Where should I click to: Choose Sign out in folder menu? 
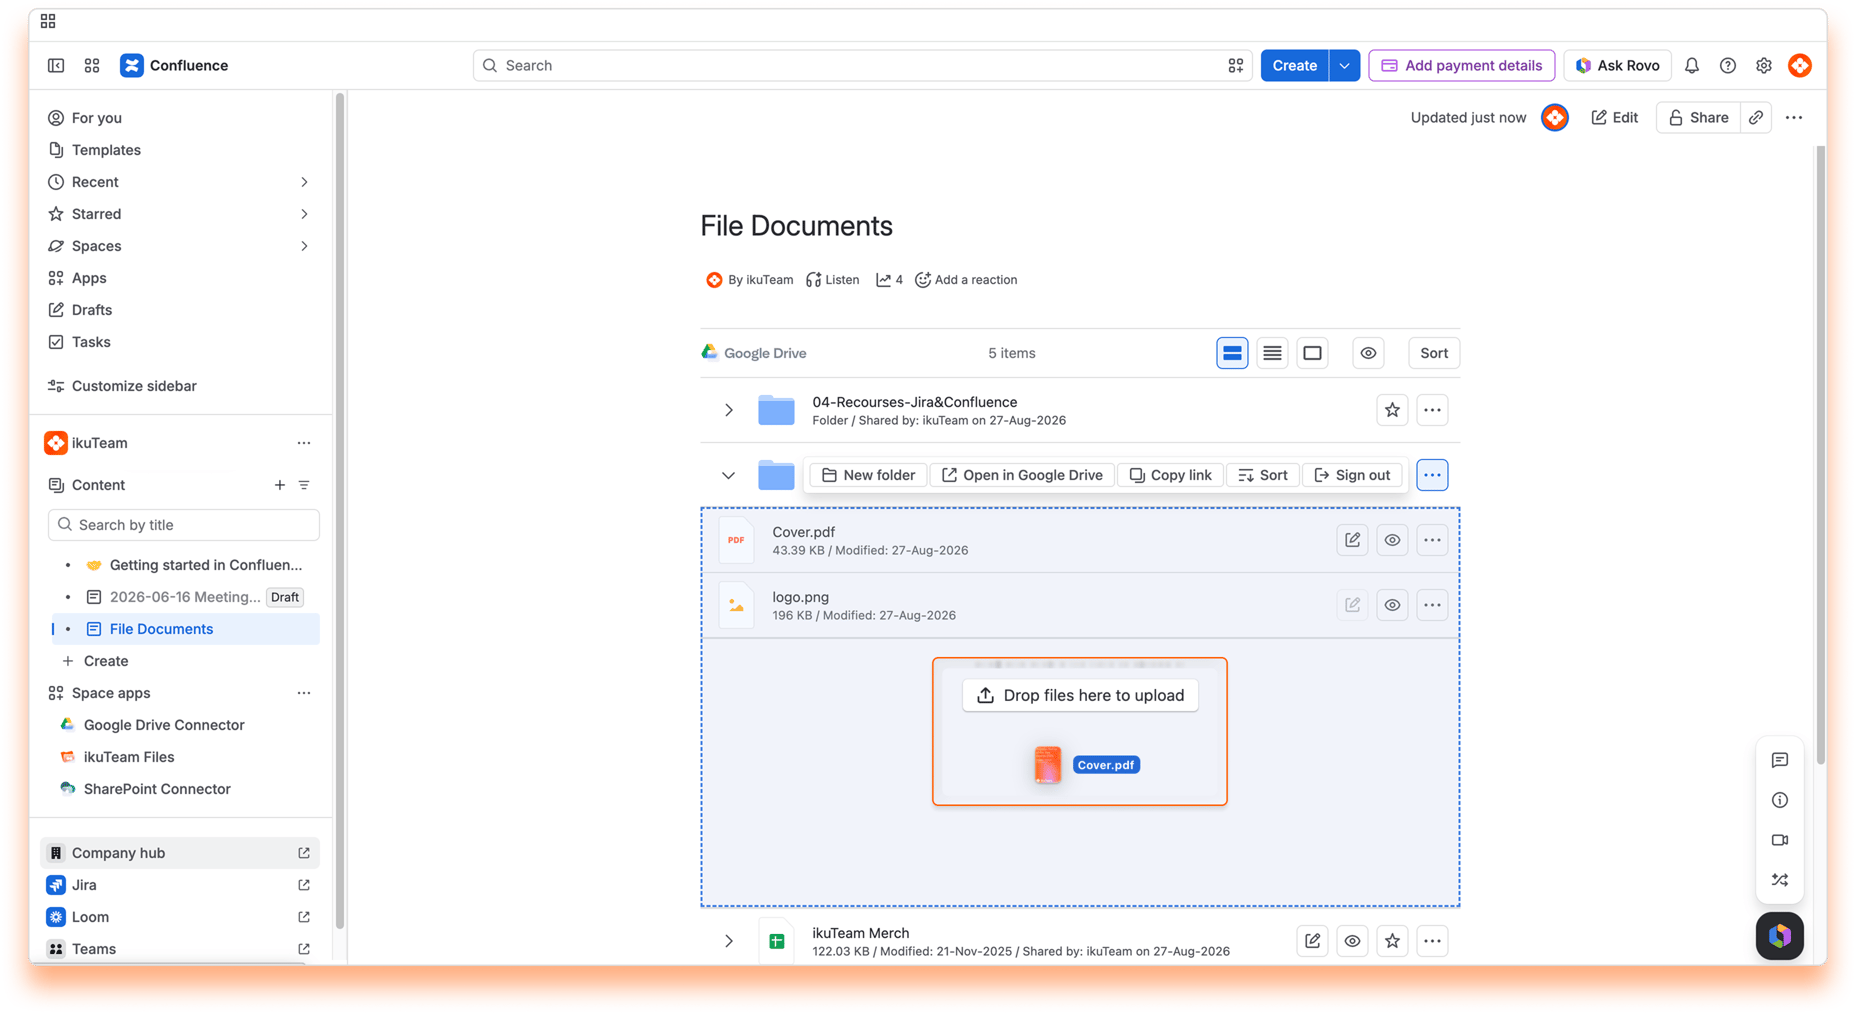[1352, 475]
